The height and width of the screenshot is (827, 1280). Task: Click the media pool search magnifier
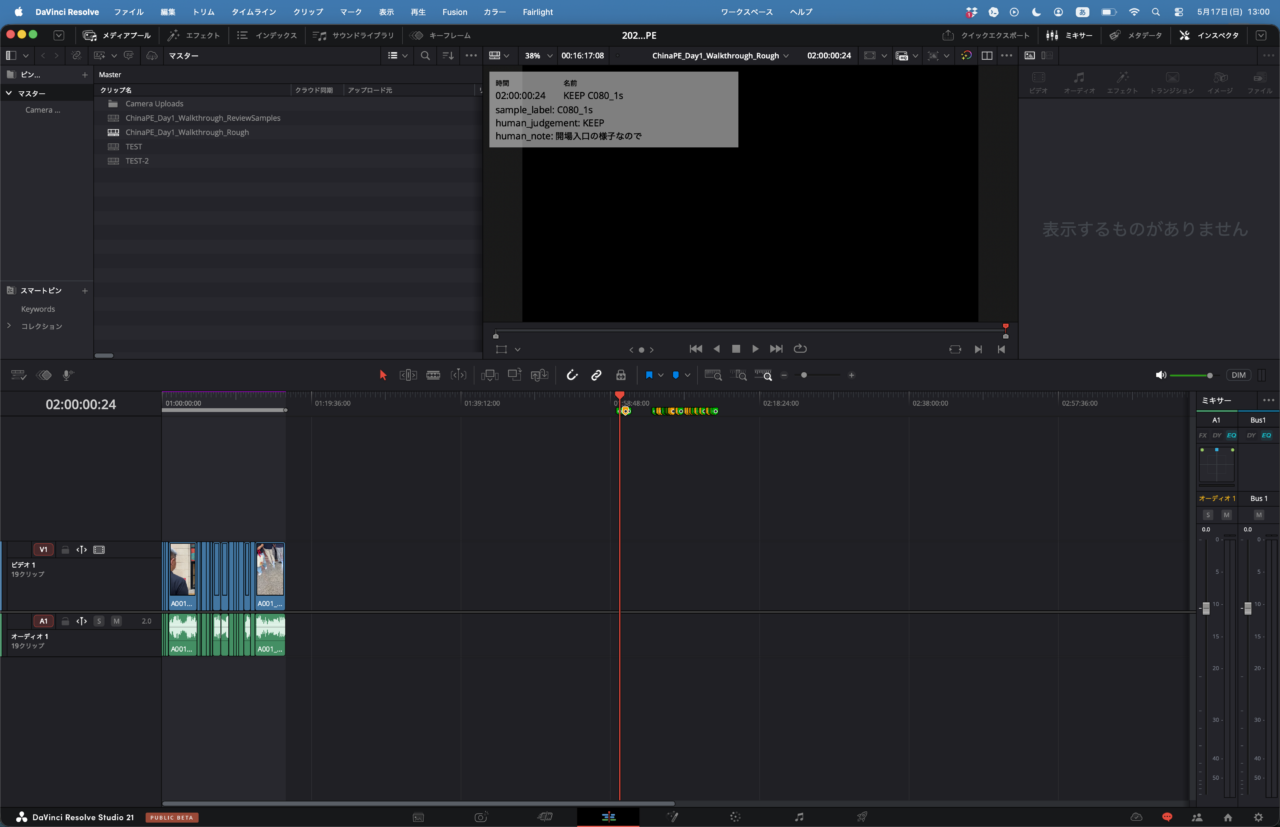[x=425, y=55]
